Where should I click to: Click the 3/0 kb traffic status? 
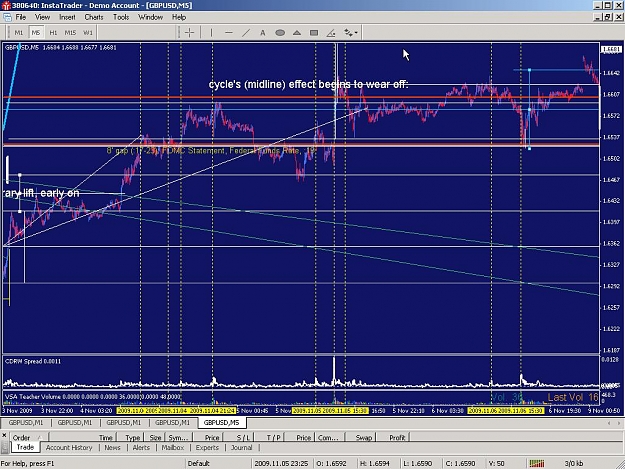574,463
